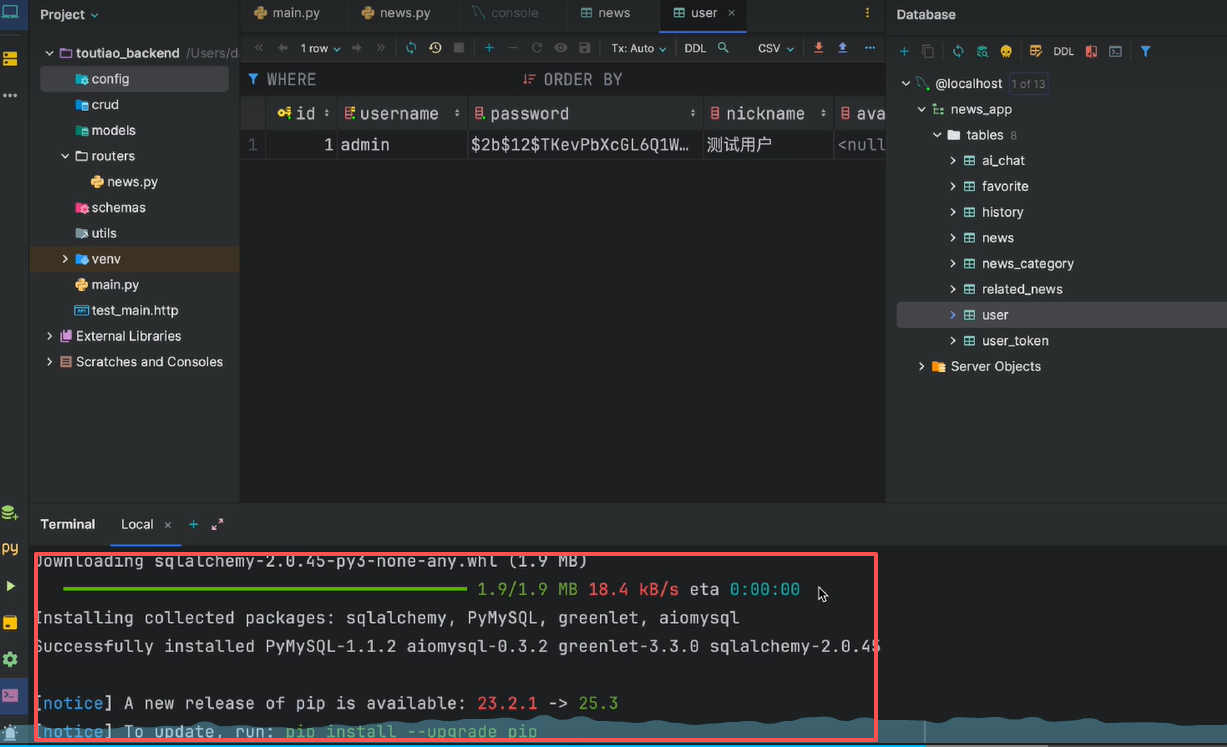The width and height of the screenshot is (1227, 747).
Task: Click the '1 of 13' schemas badge
Action: tap(1029, 84)
